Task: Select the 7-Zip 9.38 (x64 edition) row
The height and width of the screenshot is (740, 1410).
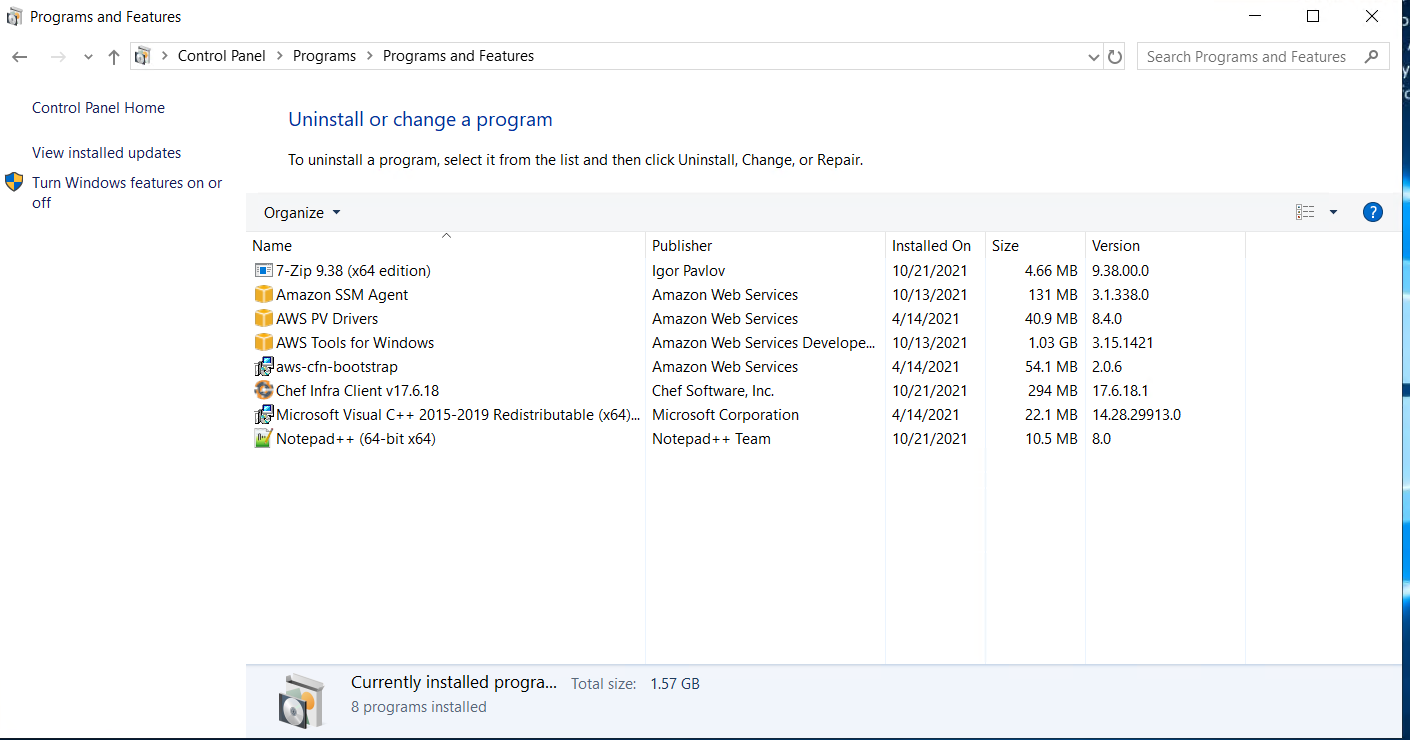Action: click(x=745, y=271)
